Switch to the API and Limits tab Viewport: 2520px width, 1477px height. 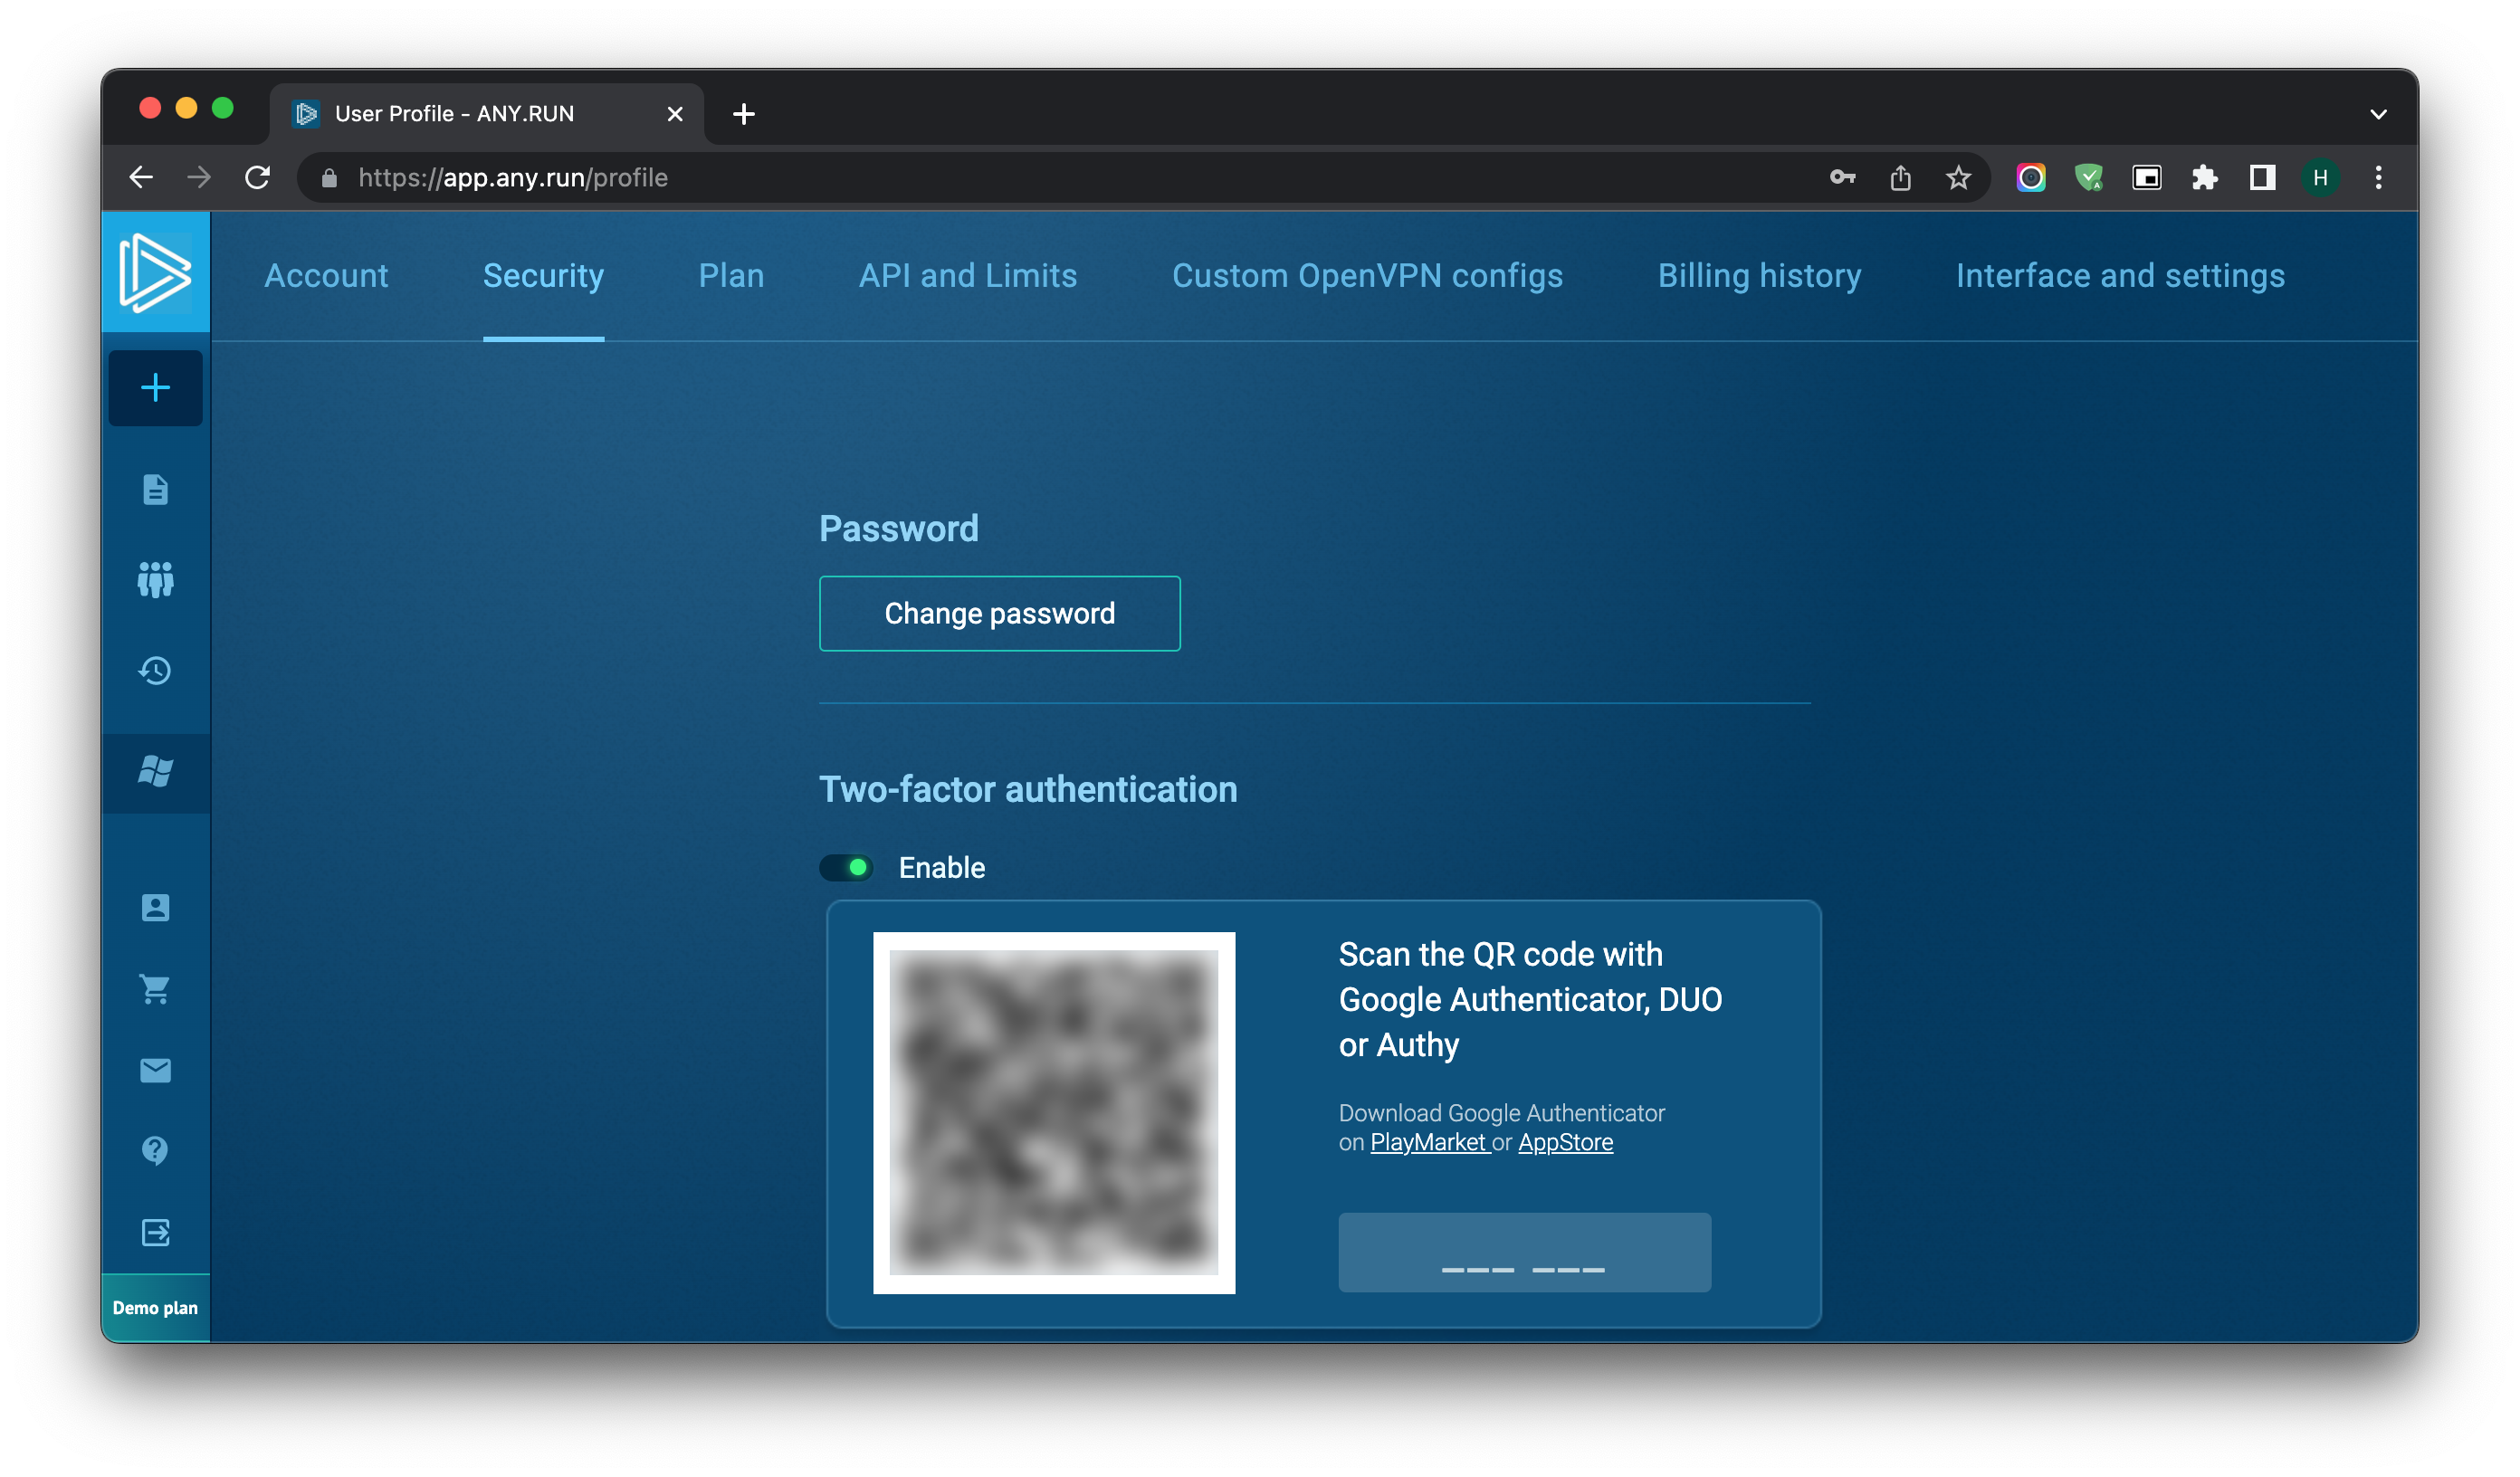[968, 276]
